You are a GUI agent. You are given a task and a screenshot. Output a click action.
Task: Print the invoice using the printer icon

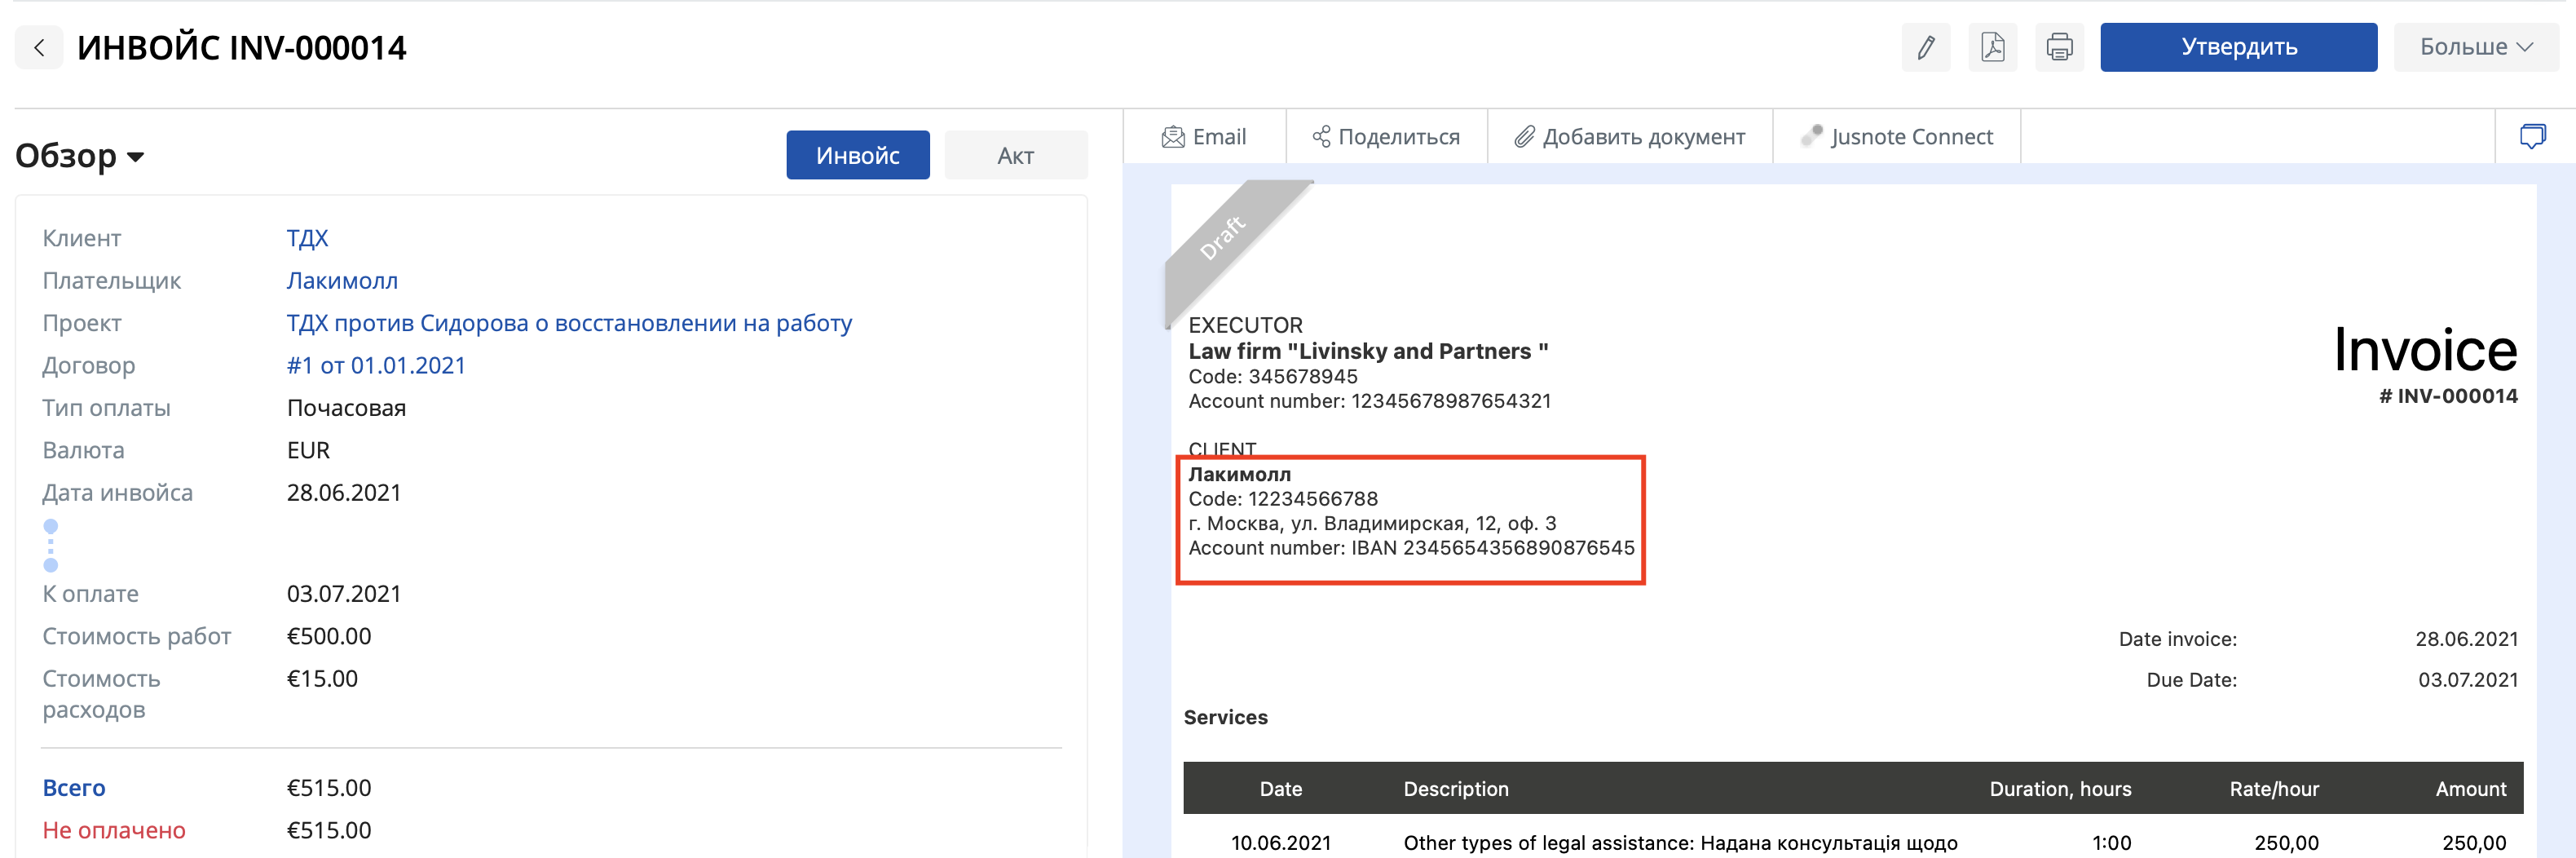point(2059,47)
